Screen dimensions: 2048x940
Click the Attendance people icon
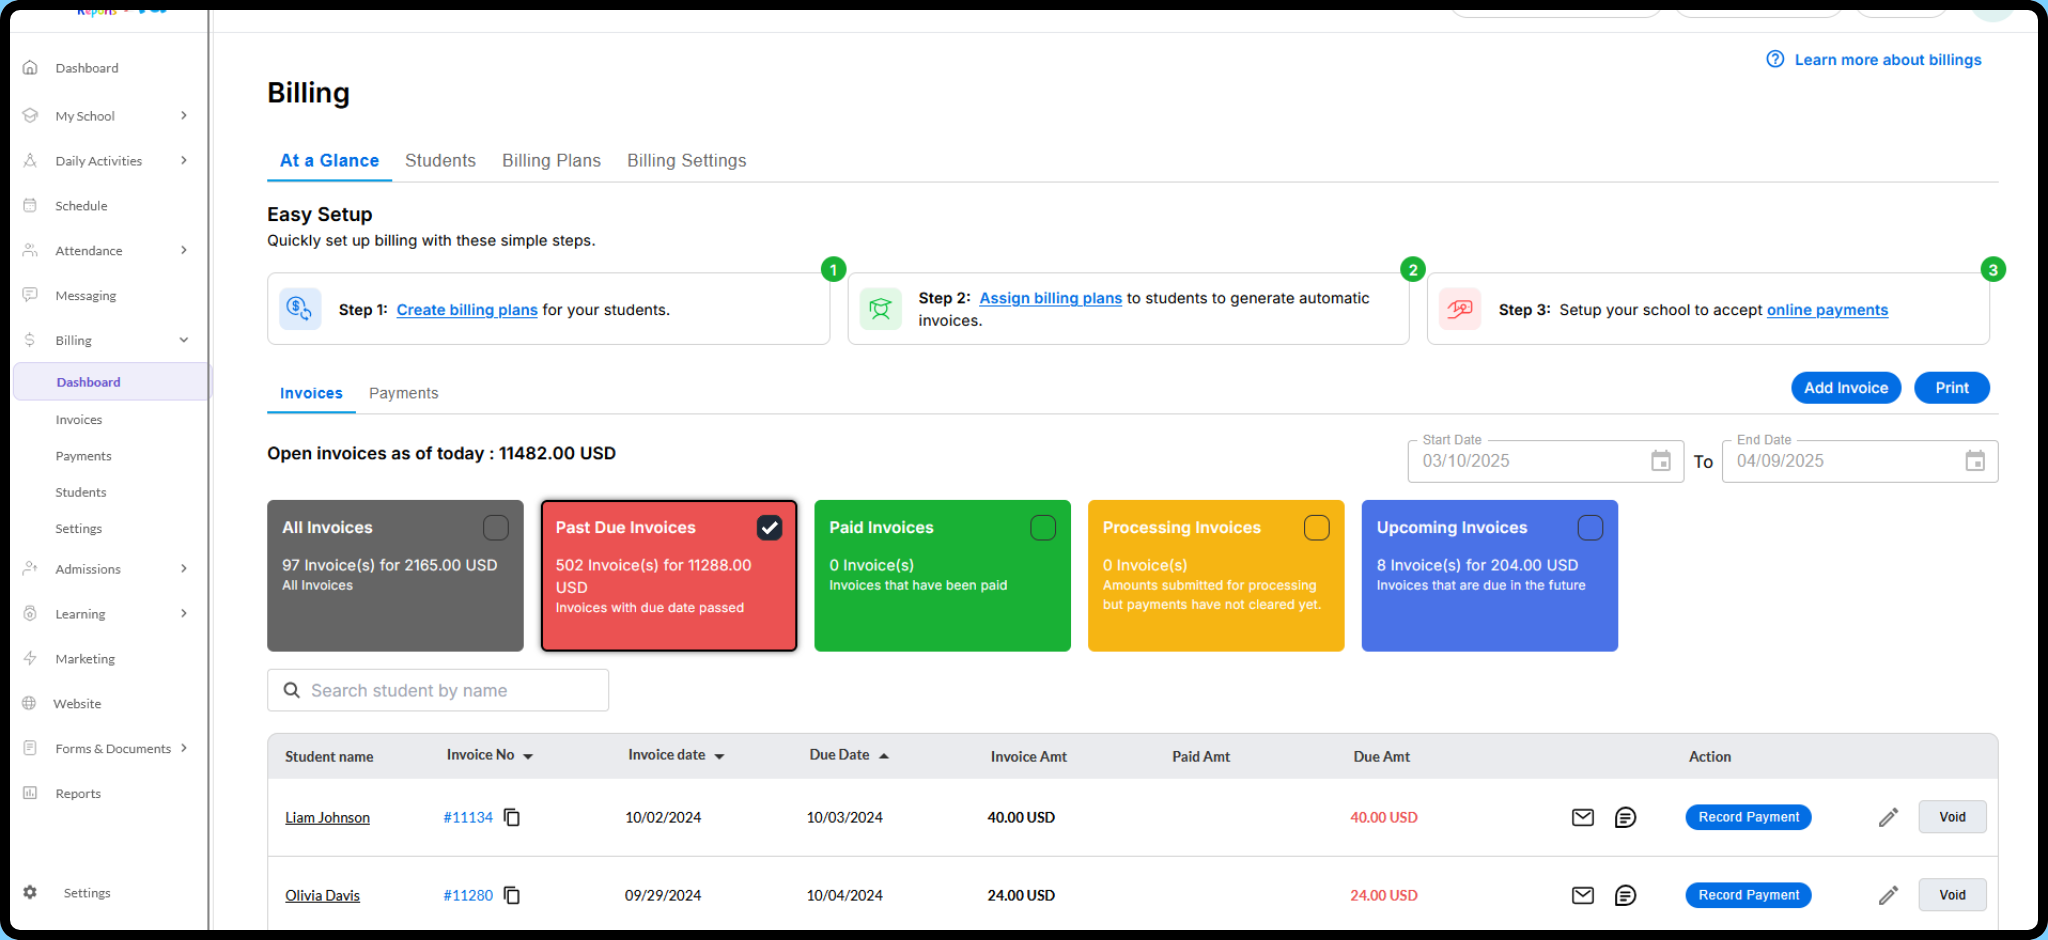pyautogui.click(x=30, y=250)
